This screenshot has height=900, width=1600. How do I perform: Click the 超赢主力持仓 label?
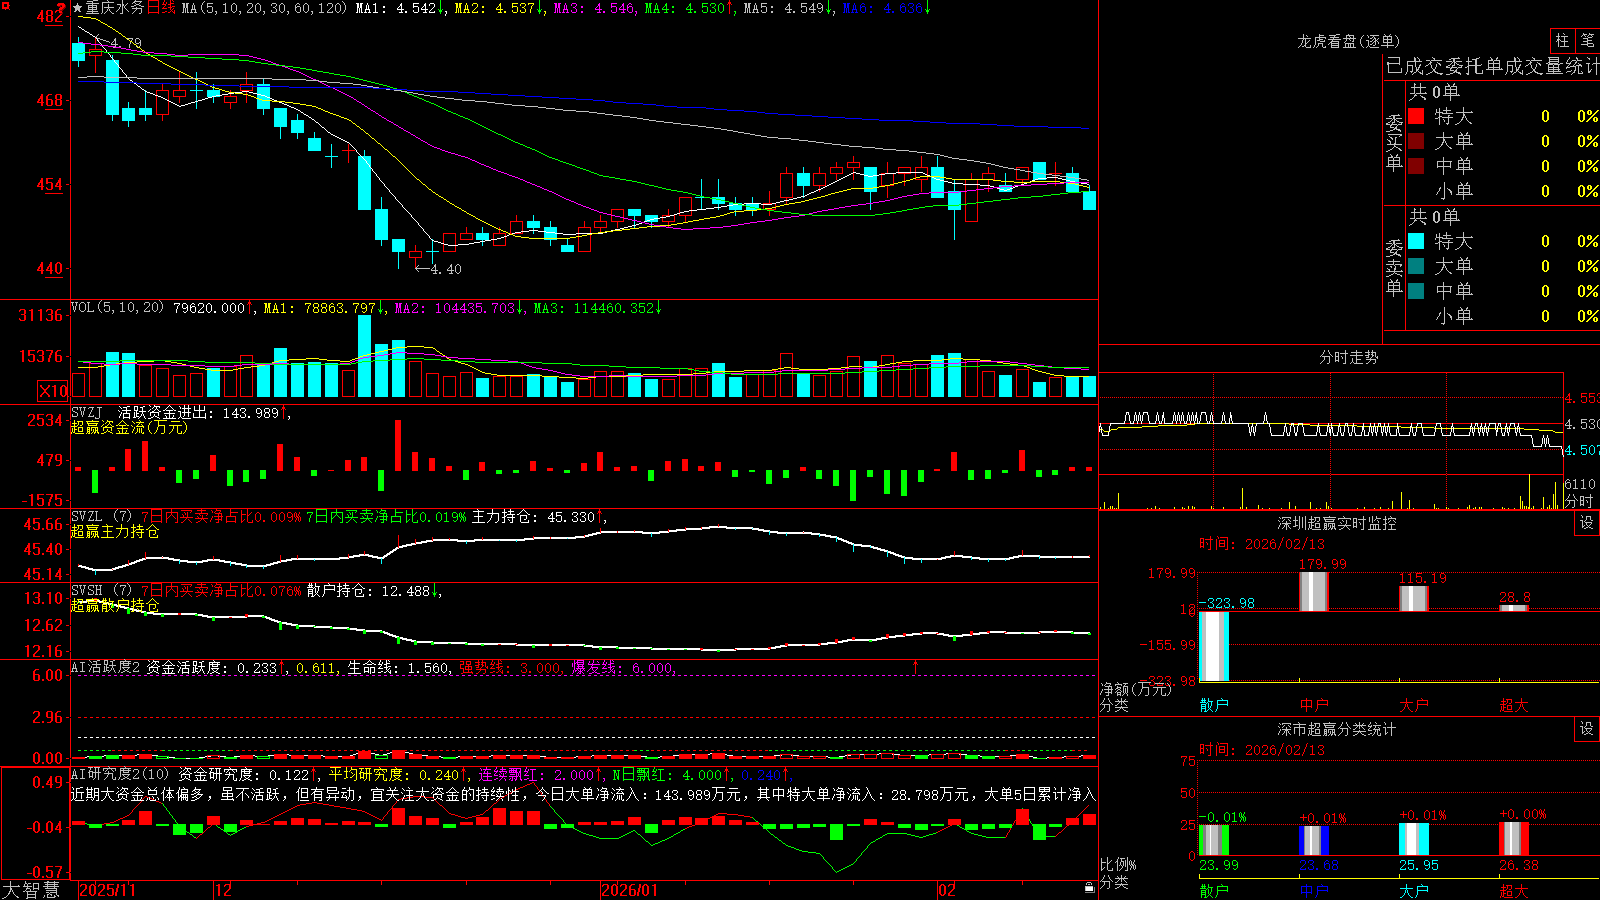[115, 532]
